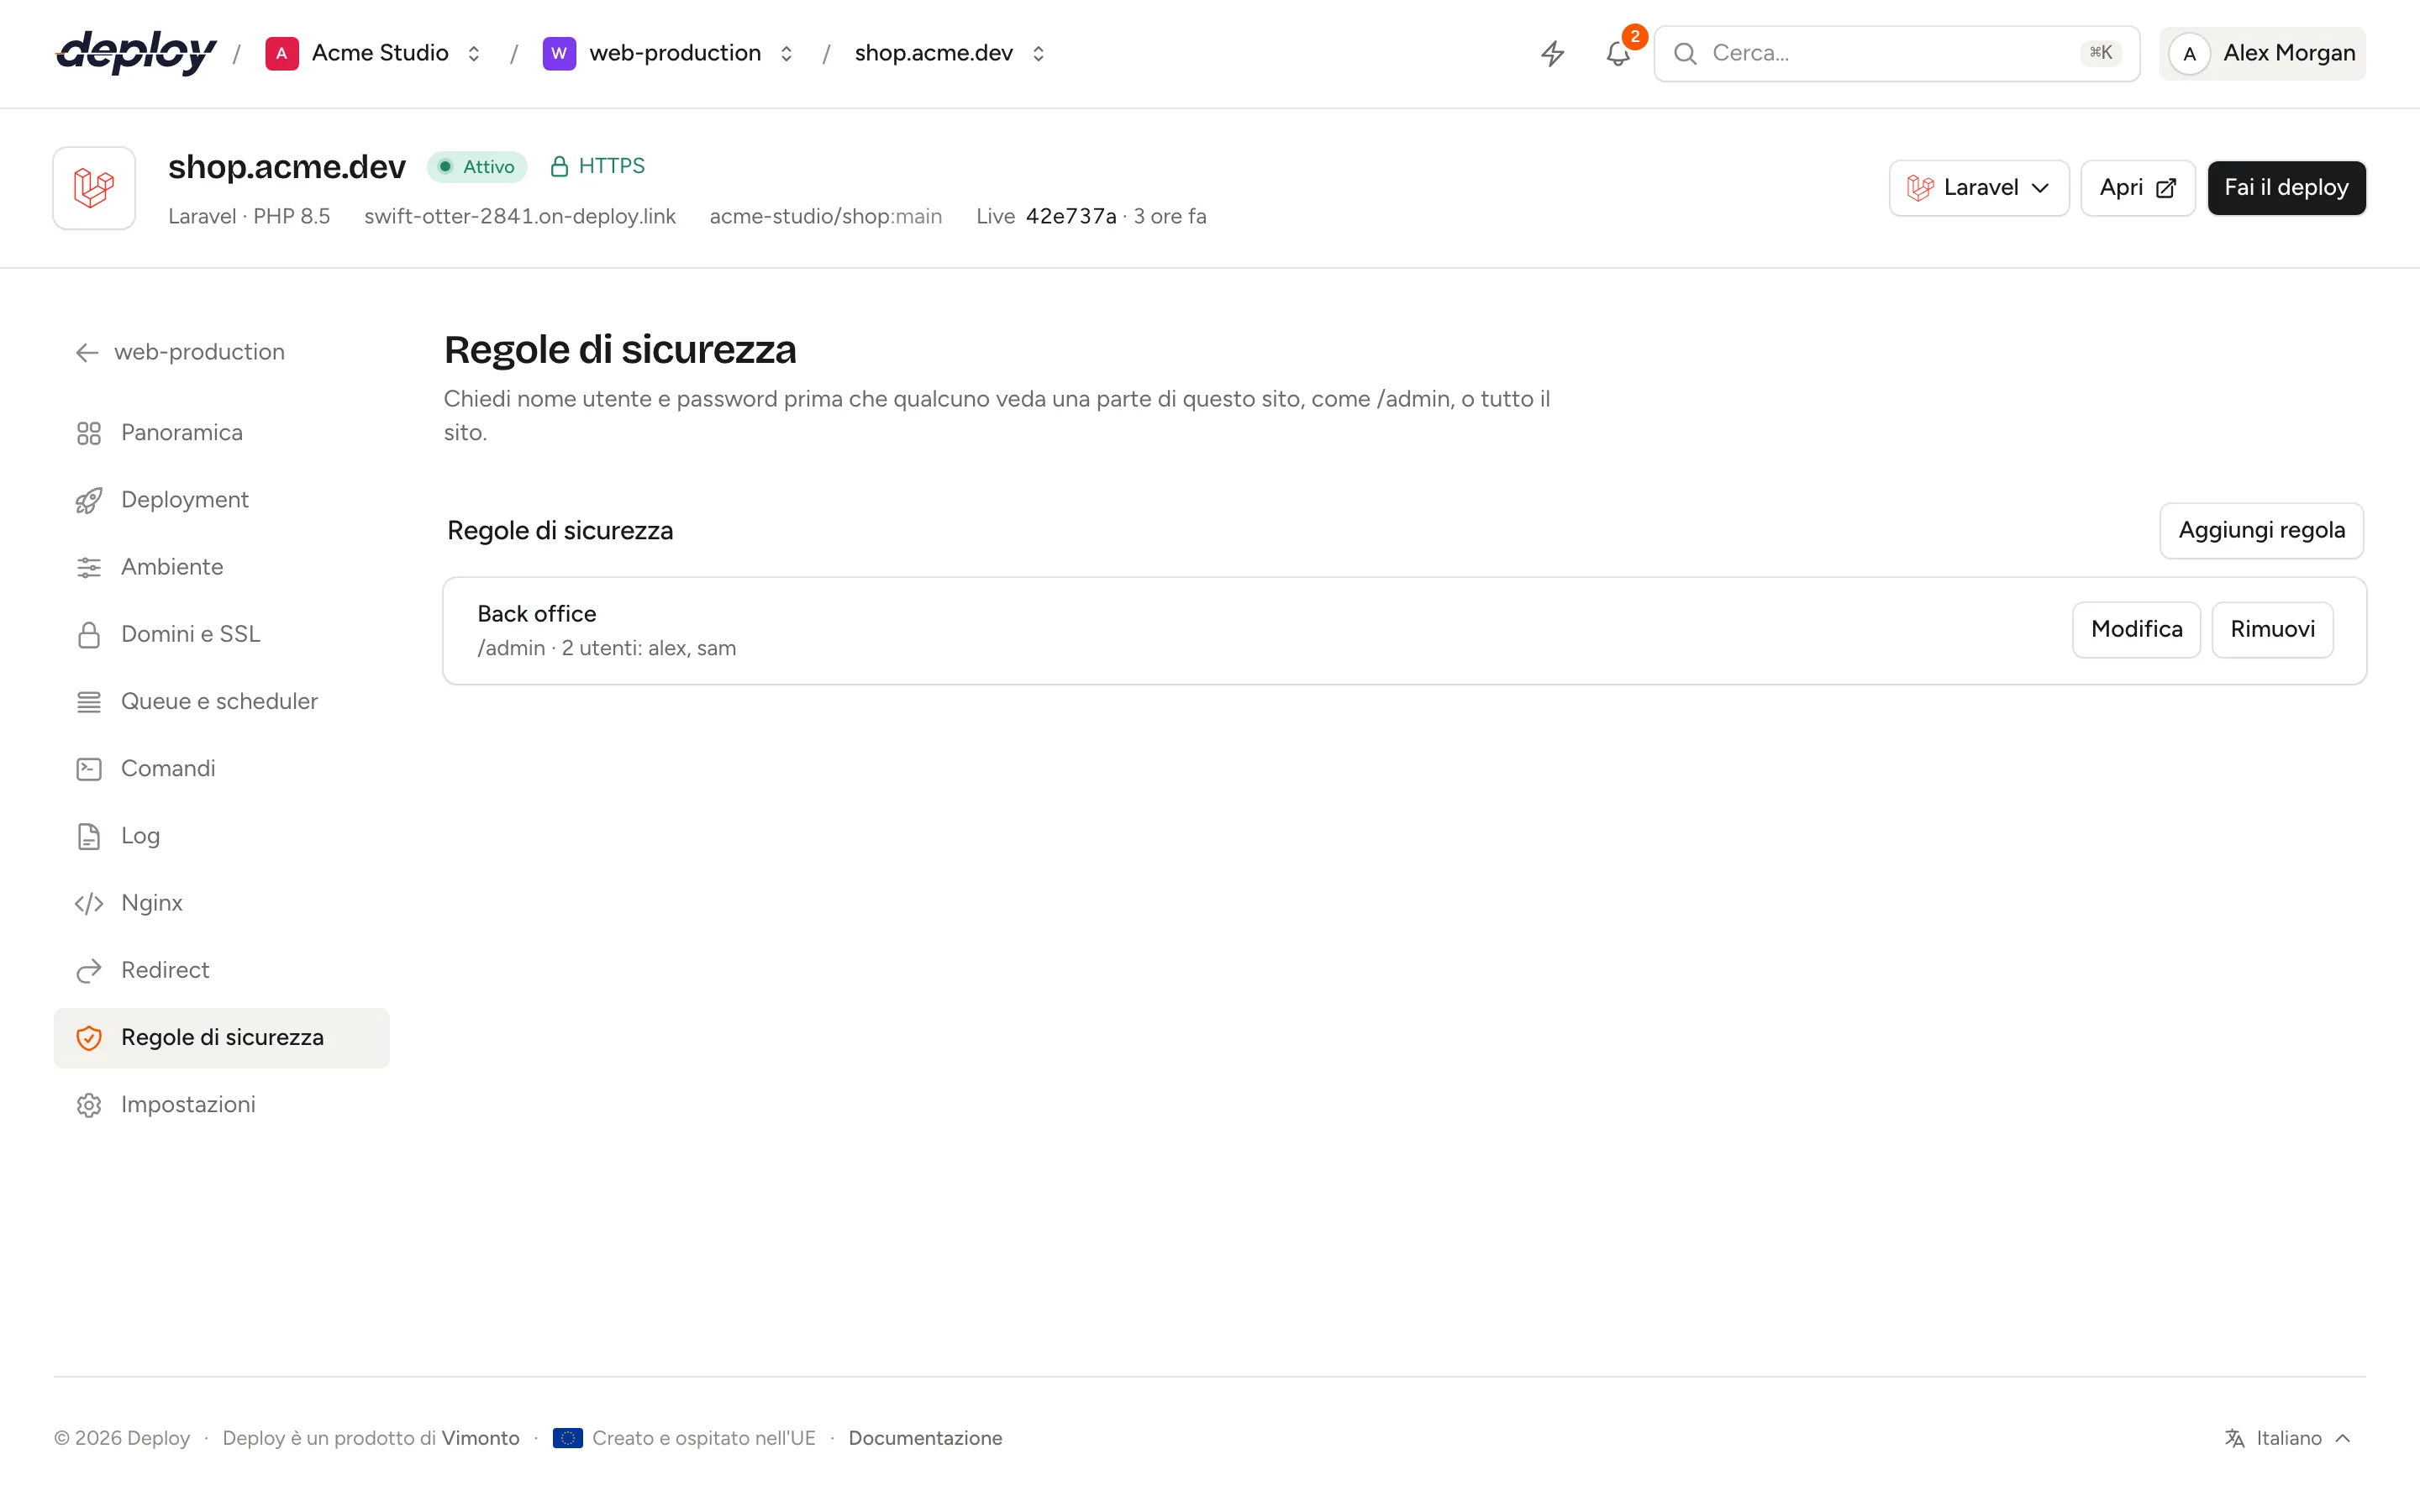Image resolution: width=2420 pixels, height=1512 pixels.
Task: Click the Regole di sicurezza shield icon
Action: coord(89,1038)
